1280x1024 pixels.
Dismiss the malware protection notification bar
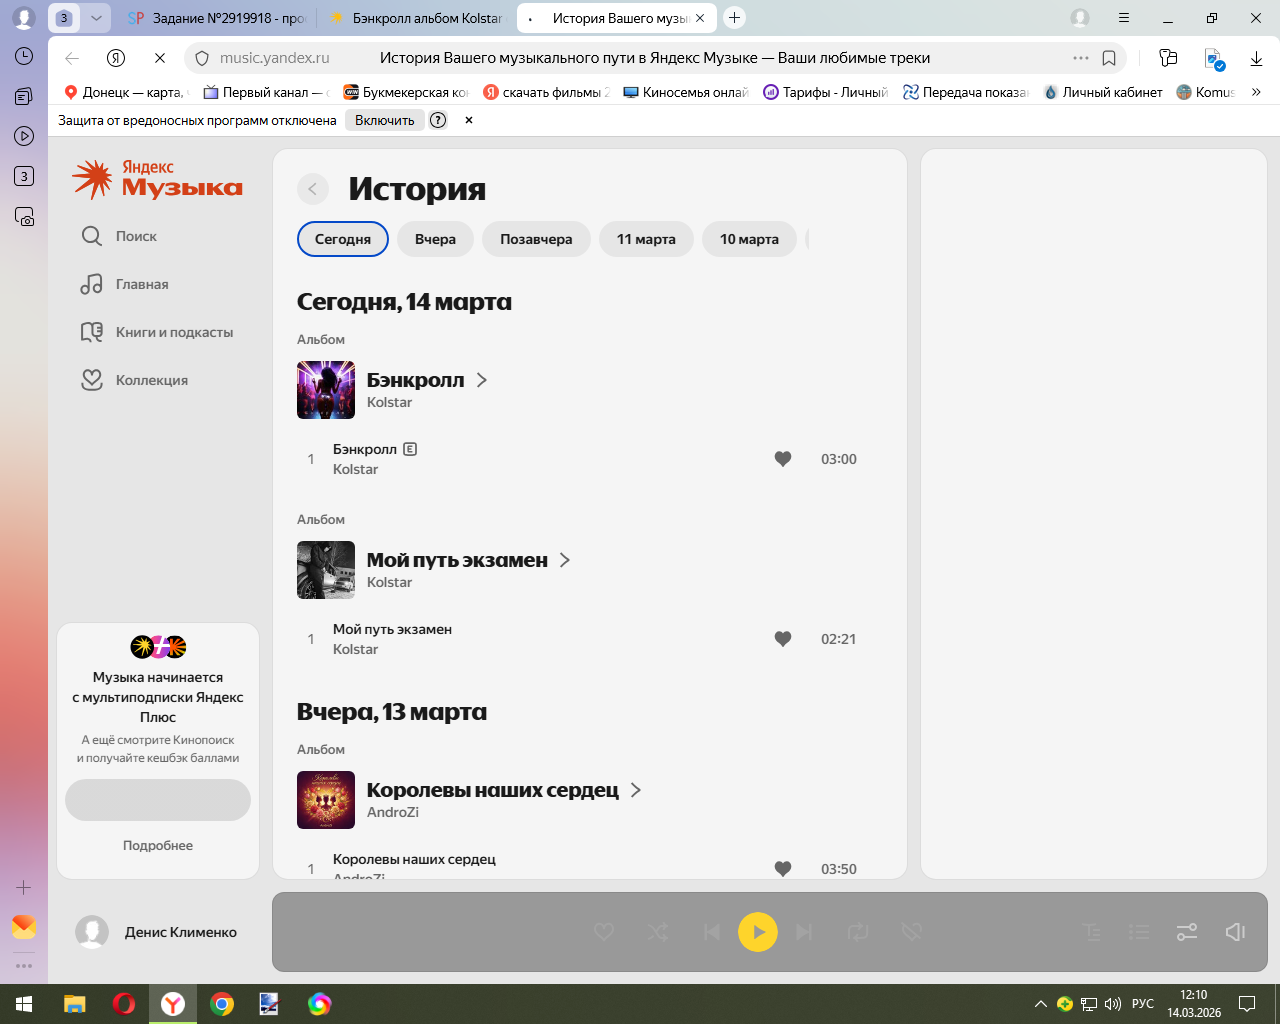coord(468,120)
